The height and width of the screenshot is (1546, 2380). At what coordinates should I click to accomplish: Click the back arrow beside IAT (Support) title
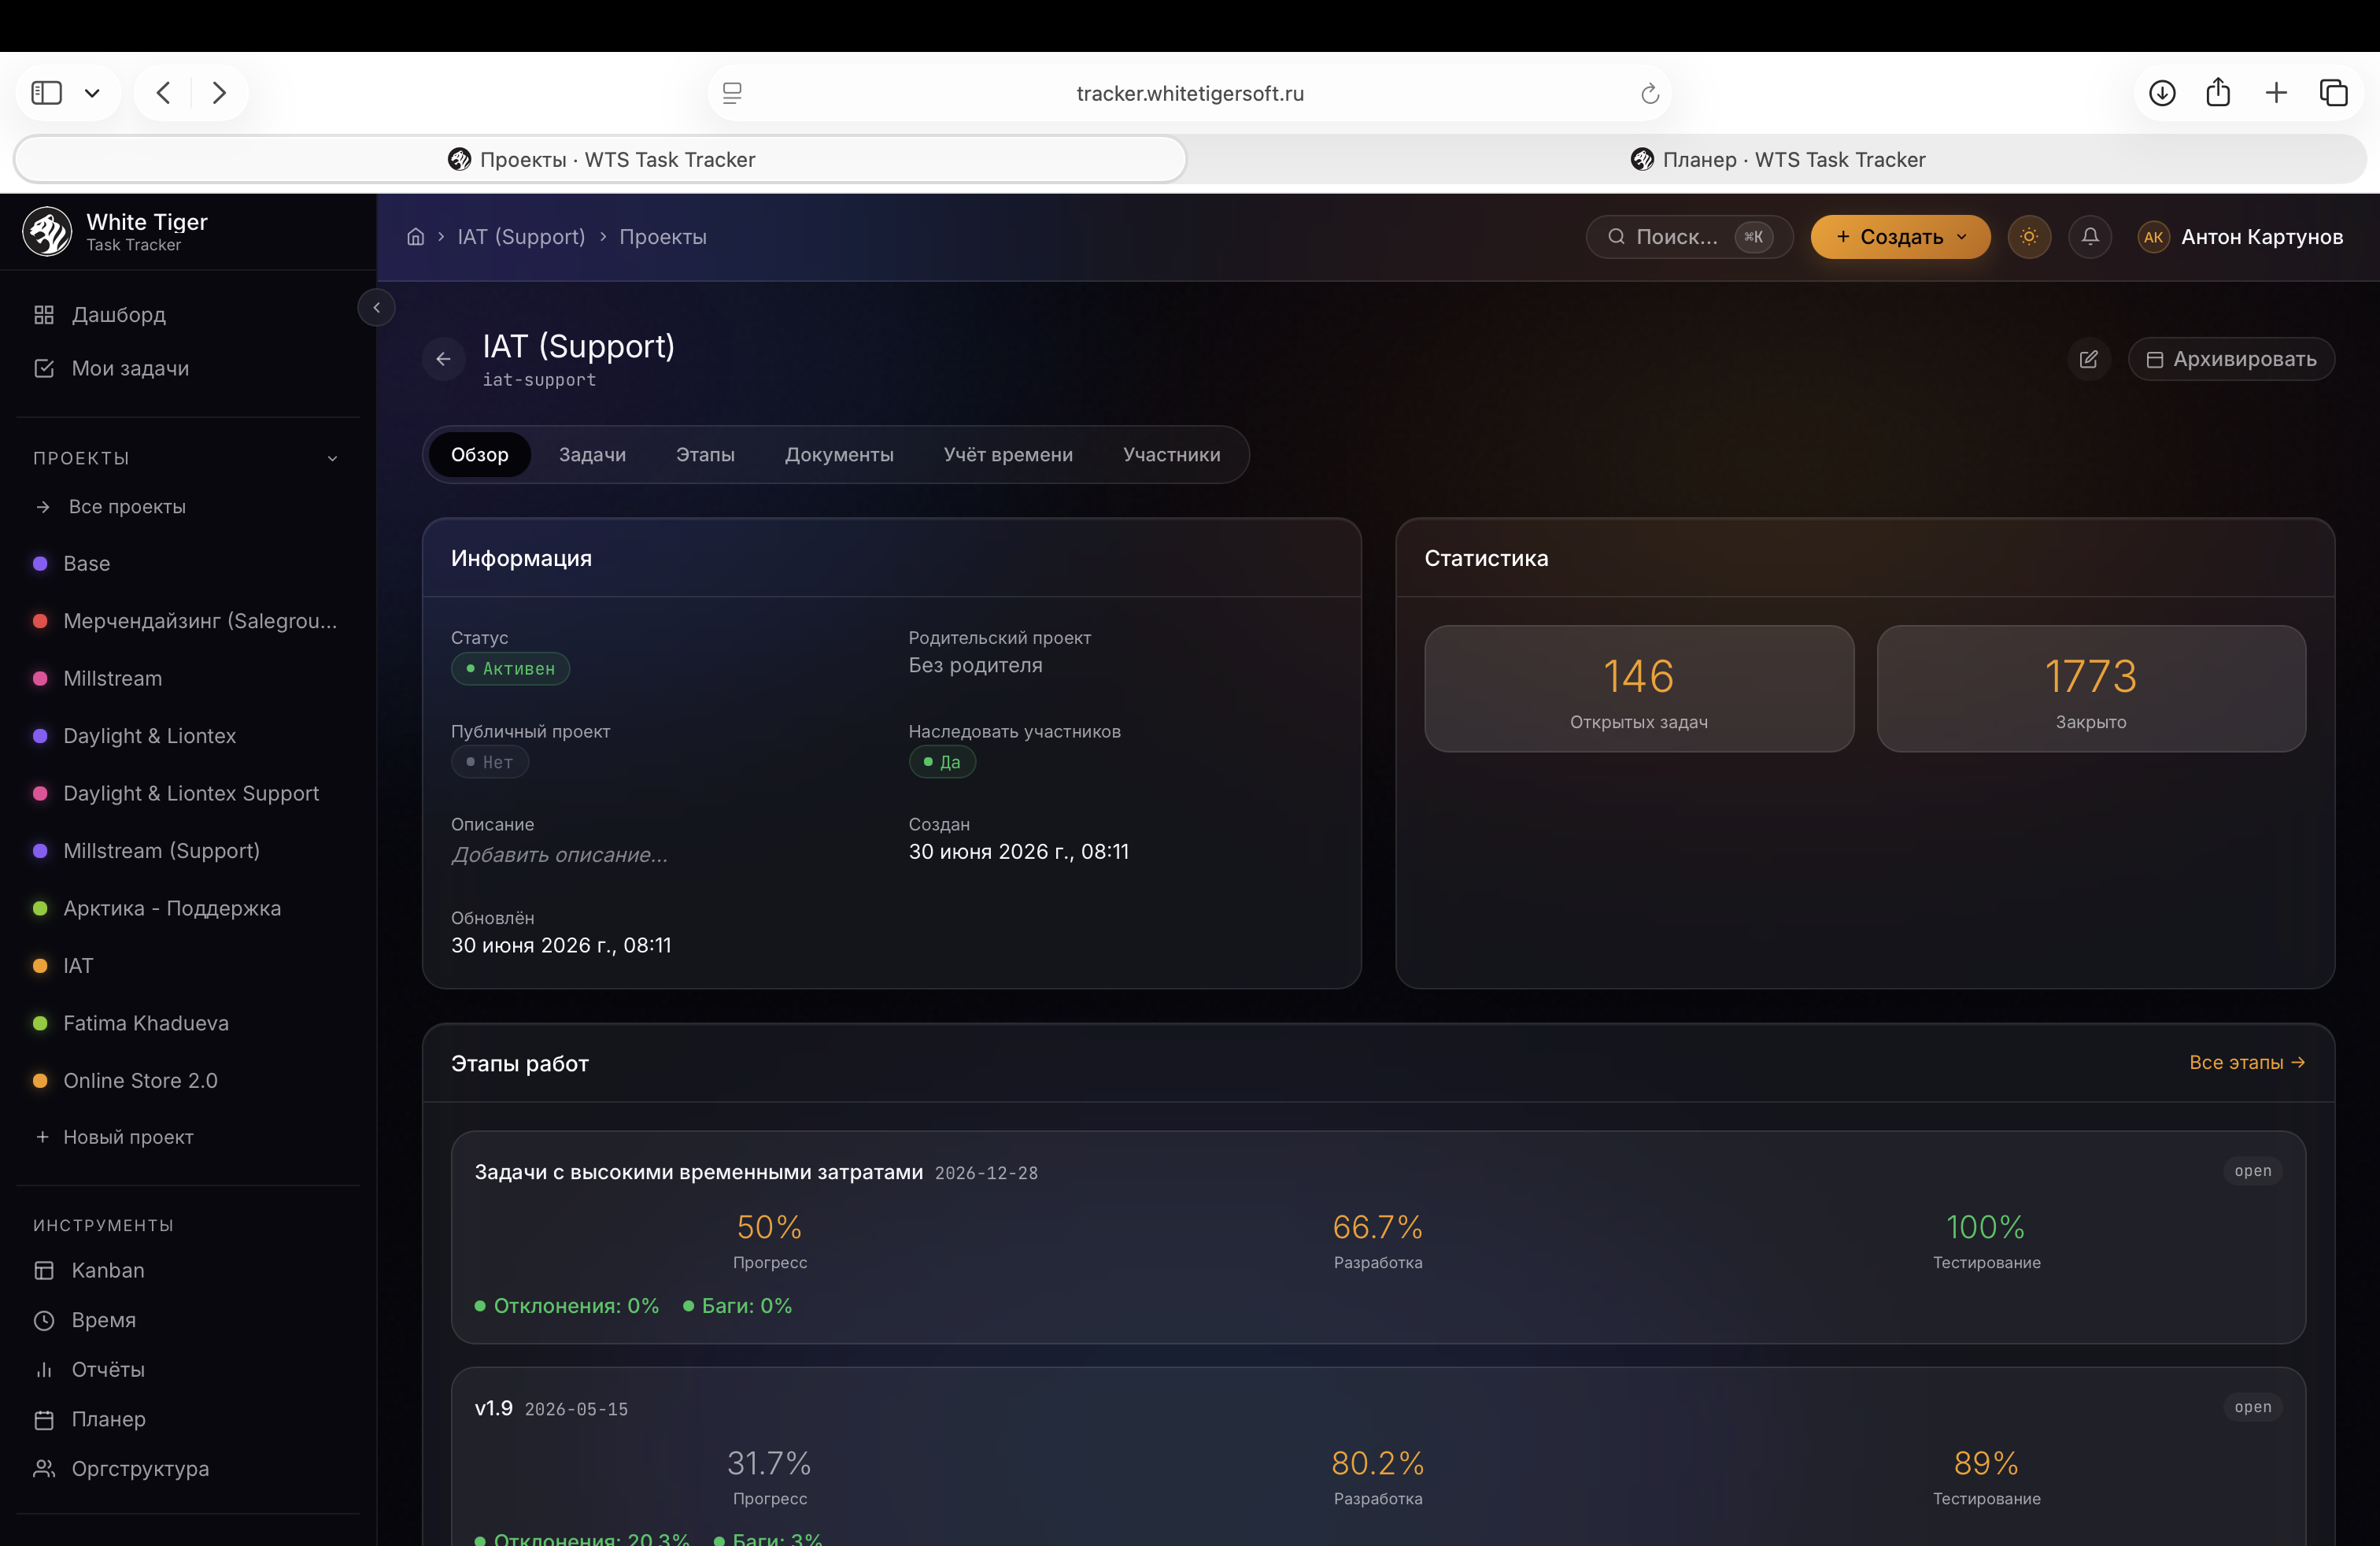point(443,359)
